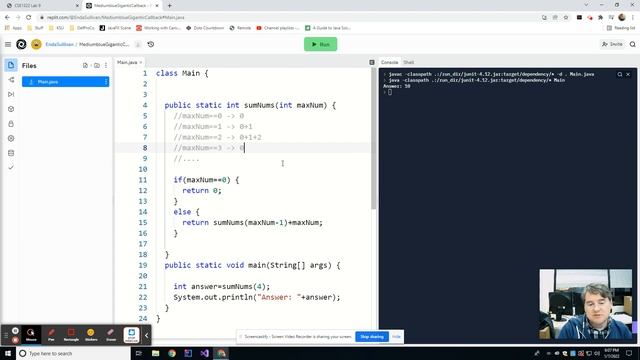Open the Debugger sidebar icon
Screen dimensions: 640x360
click(x=11, y=94)
